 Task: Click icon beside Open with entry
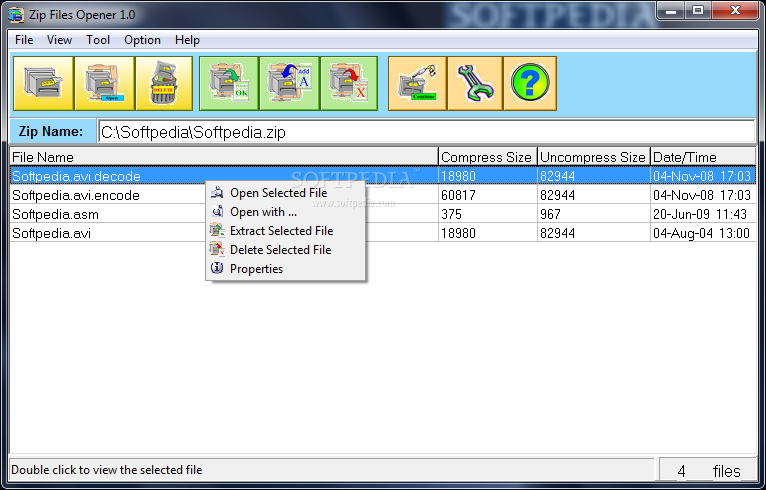[217, 212]
